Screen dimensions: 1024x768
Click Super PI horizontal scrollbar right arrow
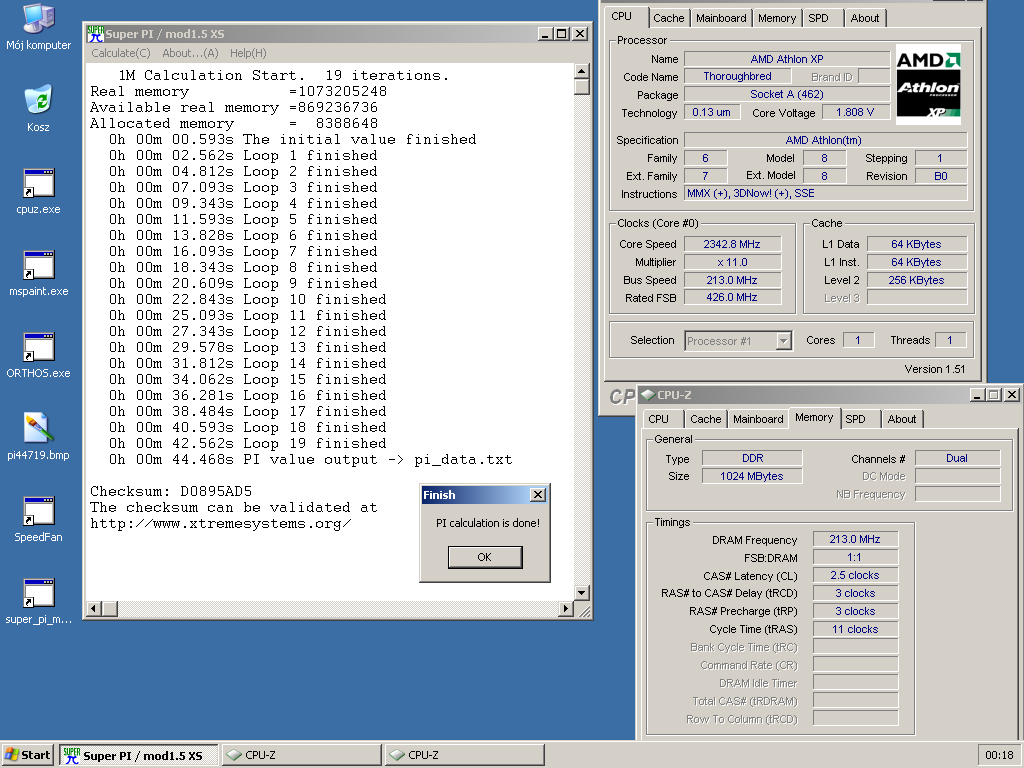click(566, 609)
